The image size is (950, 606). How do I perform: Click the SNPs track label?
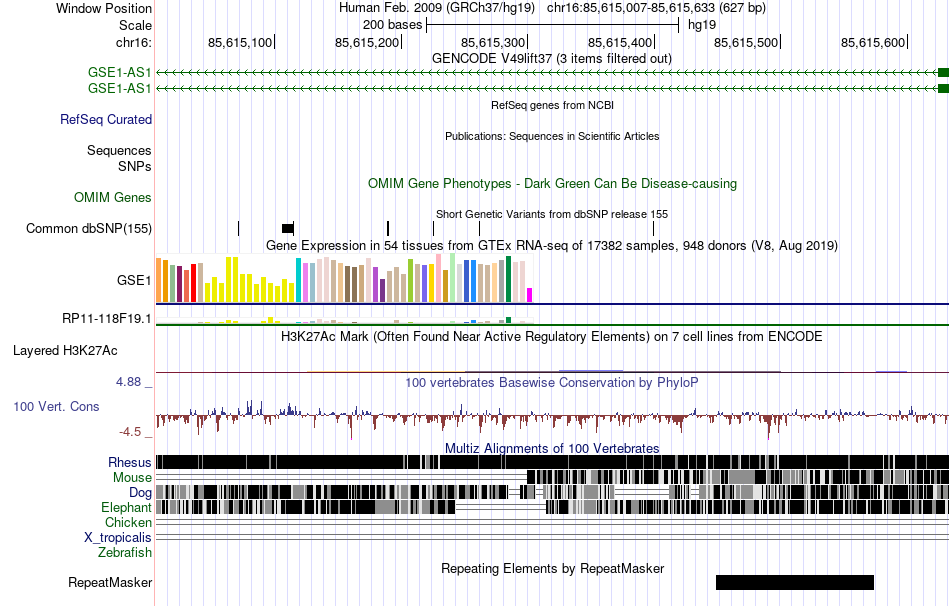point(135,166)
